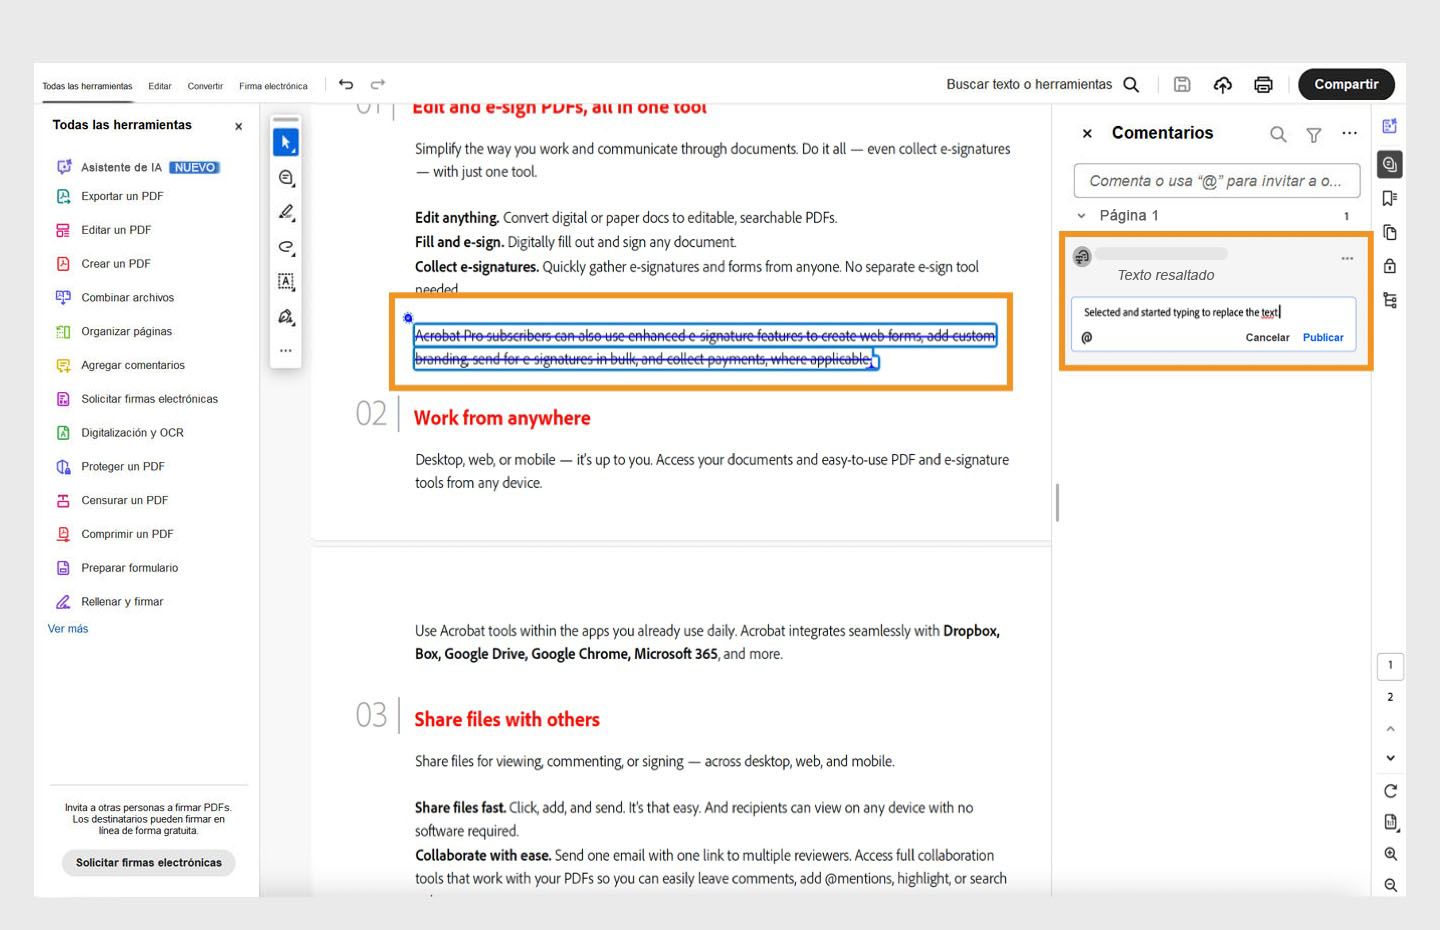Go to the next page arrow
The width and height of the screenshot is (1440, 930).
(x=1390, y=759)
